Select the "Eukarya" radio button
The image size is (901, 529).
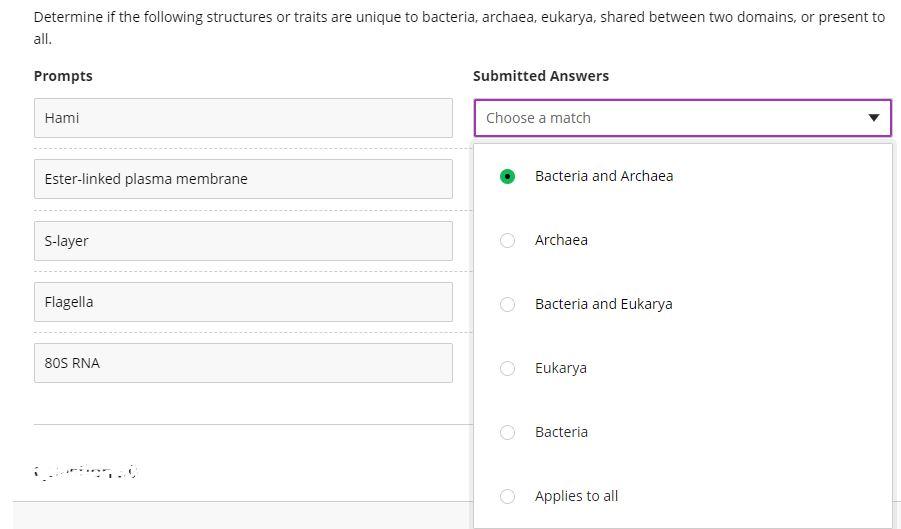(x=508, y=368)
